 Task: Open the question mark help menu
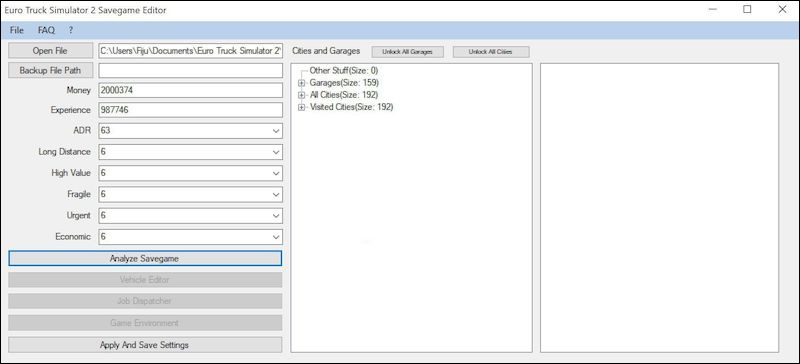tap(70, 30)
